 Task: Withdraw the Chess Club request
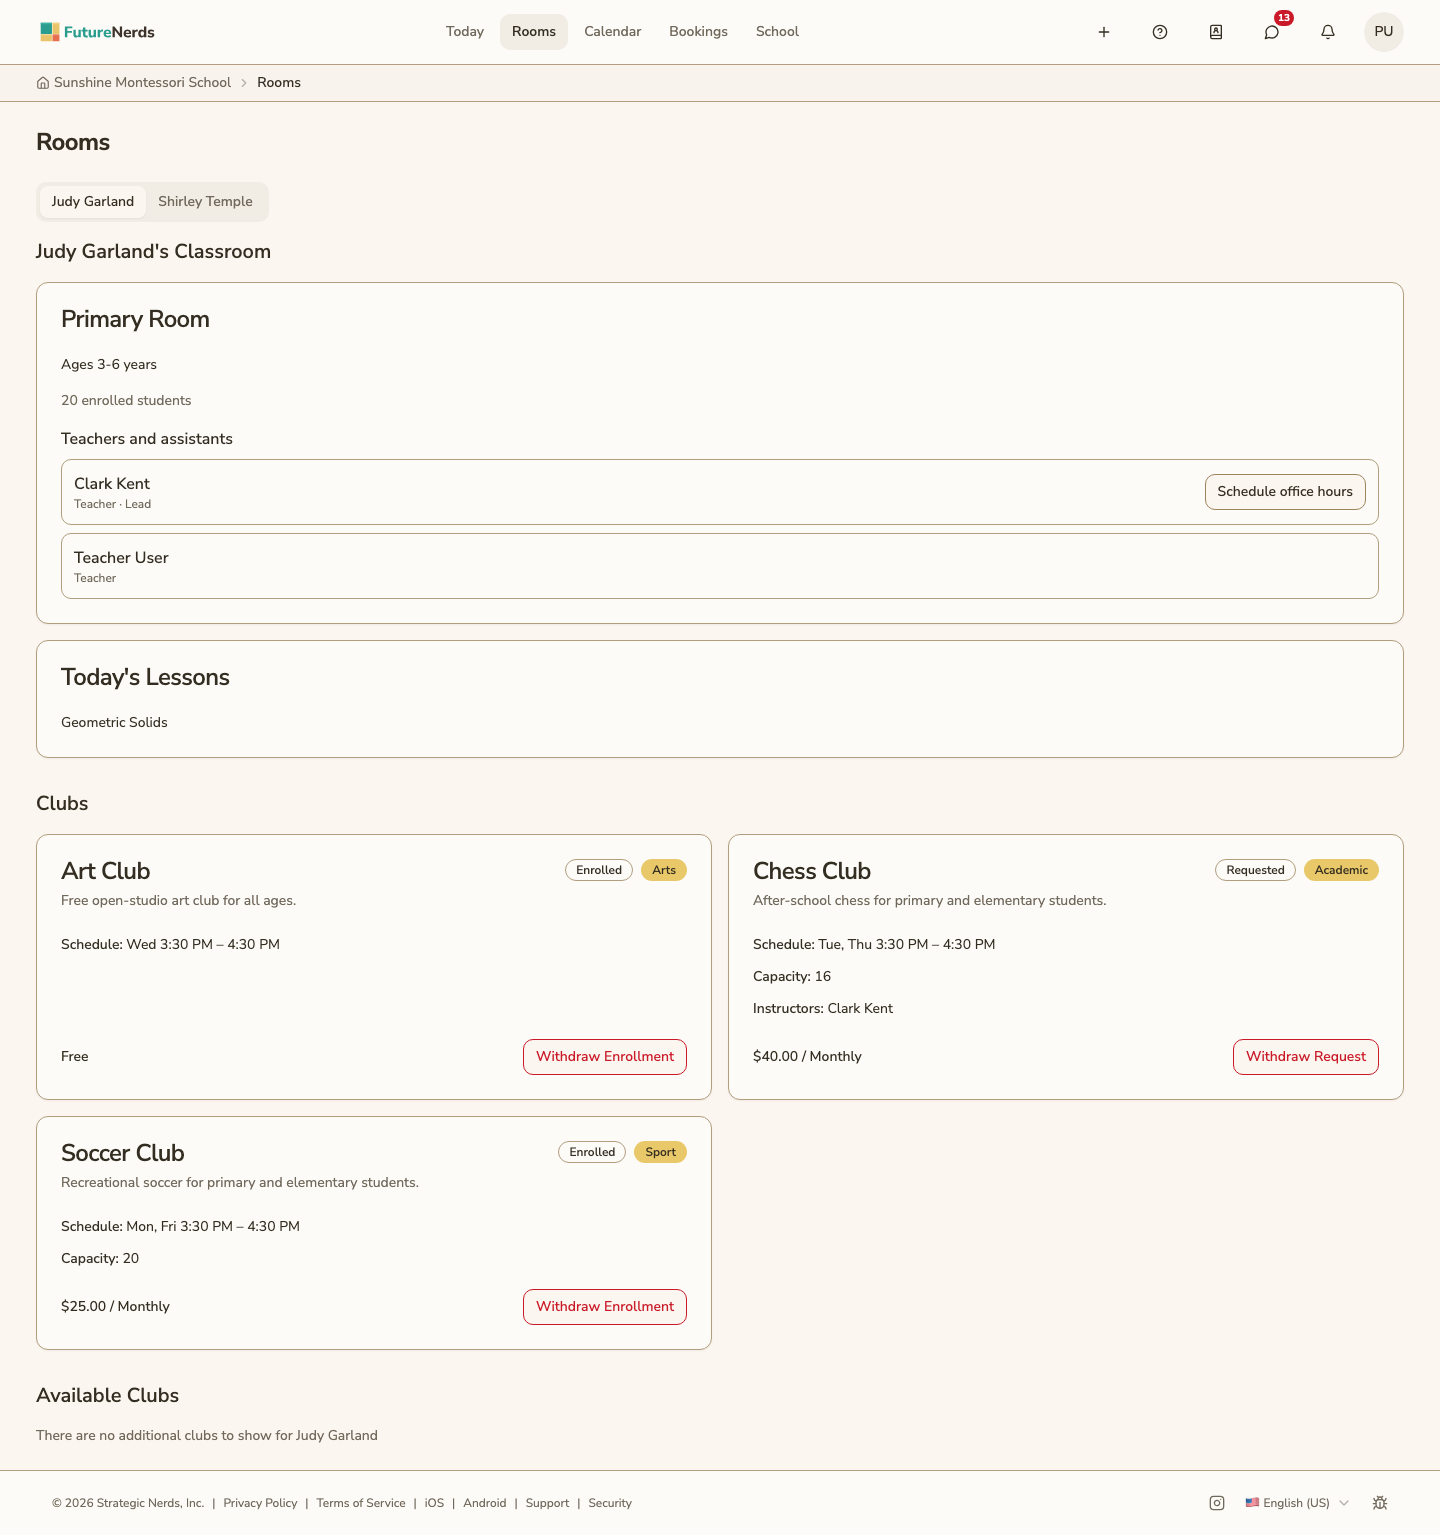(1306, 1057)
